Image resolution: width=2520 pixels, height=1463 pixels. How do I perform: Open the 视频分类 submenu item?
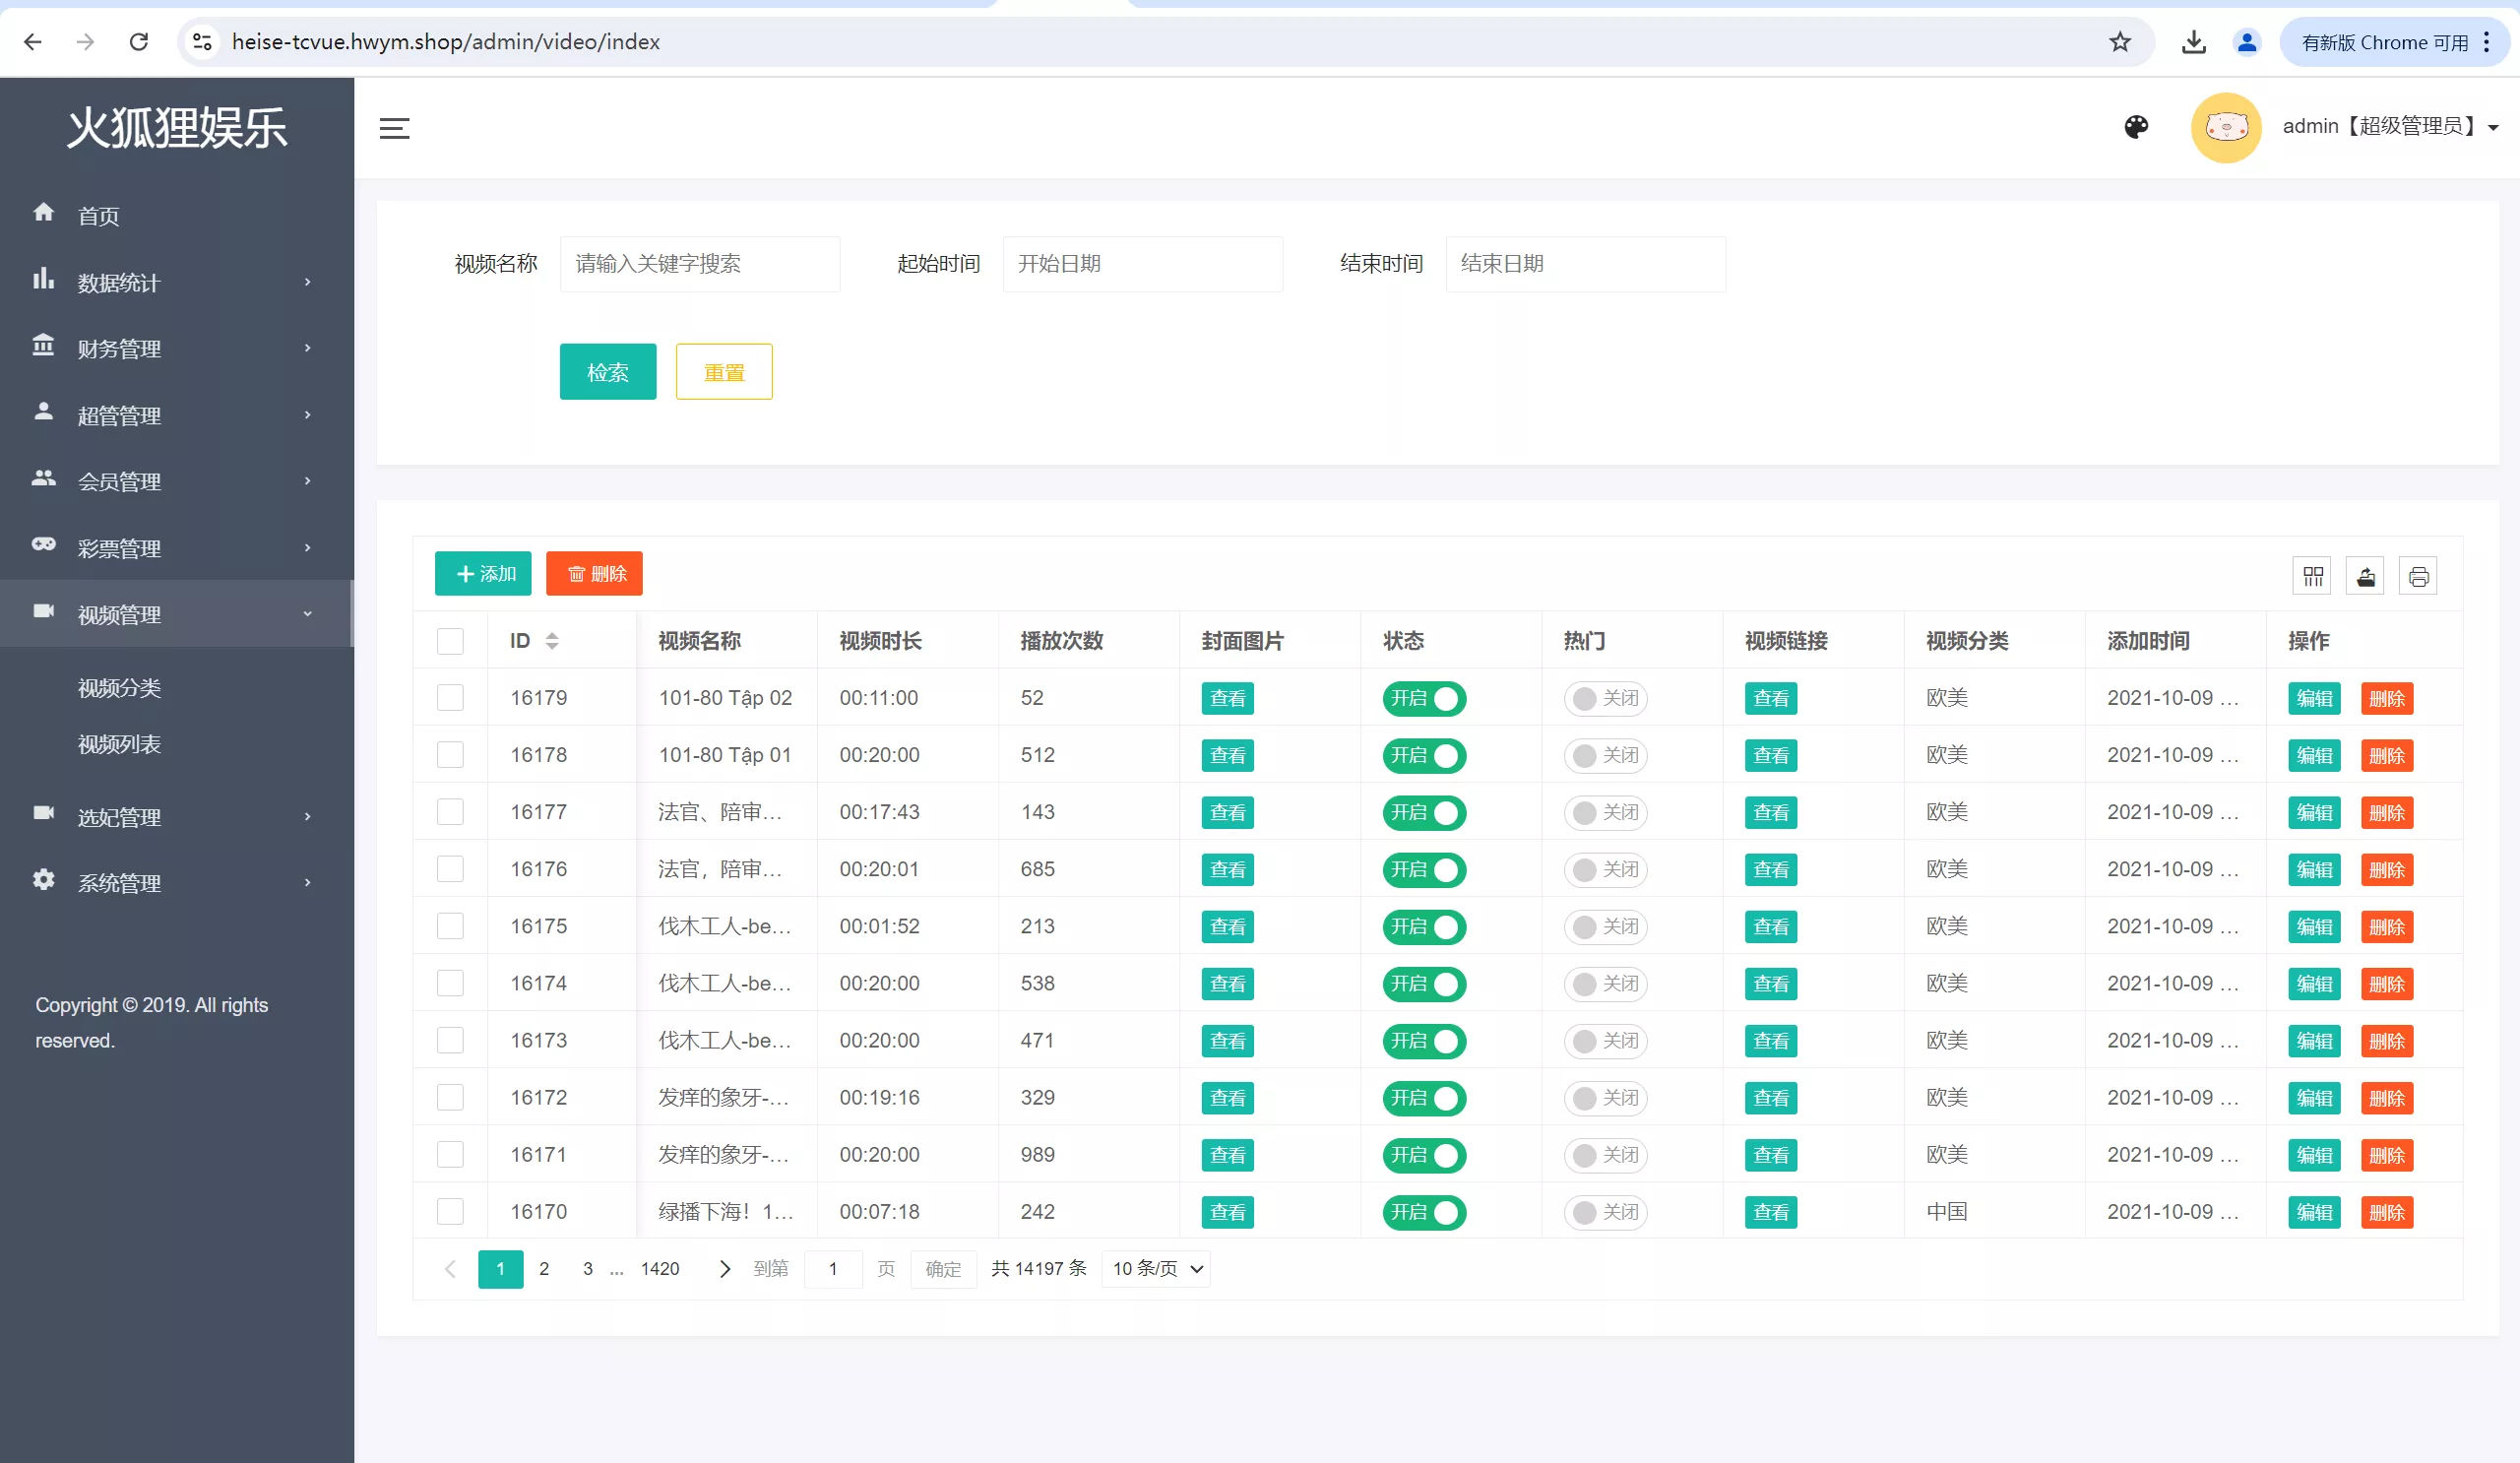coord(119,688)
